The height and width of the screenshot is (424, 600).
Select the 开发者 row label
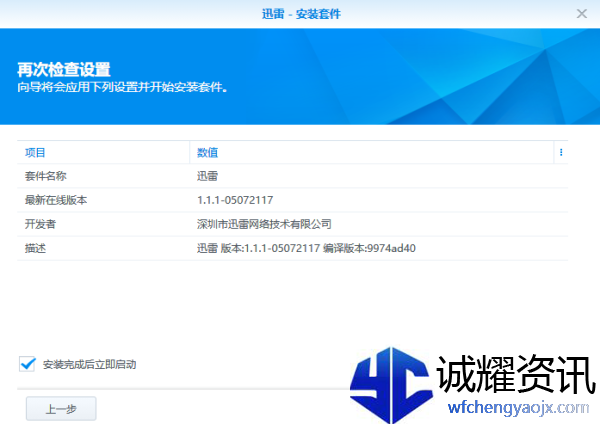point(40,224)
